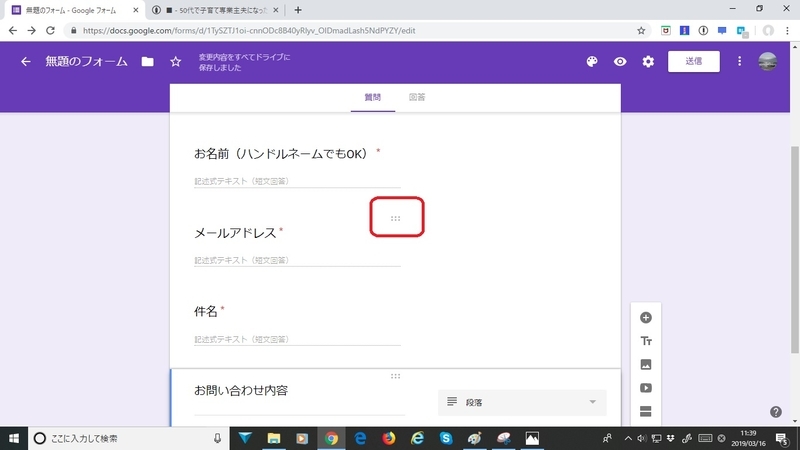Click the taskbar search box
The image size is (800, 450).
[128, 438]
